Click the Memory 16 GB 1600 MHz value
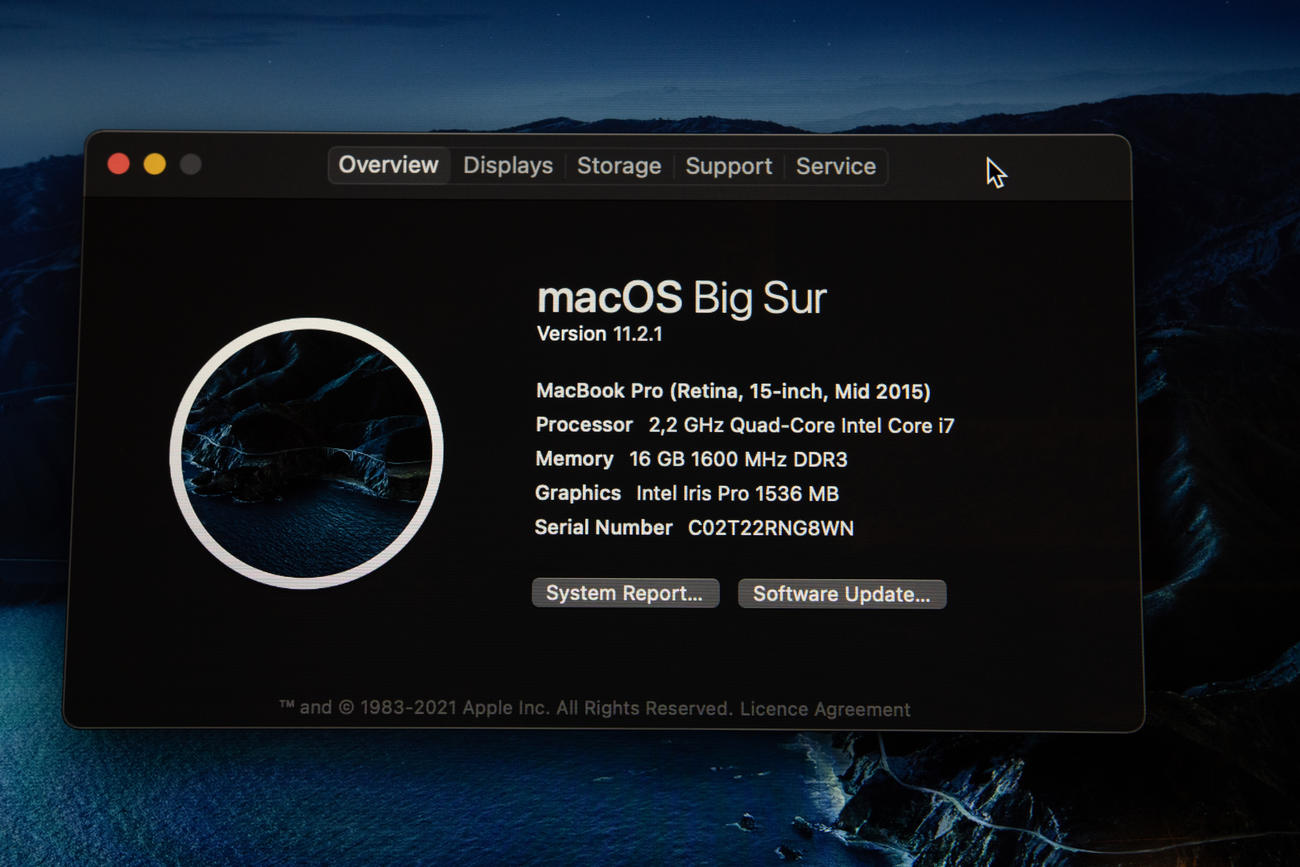The height and width of the screenshot is (867, 1300). [x=738, y=460]
